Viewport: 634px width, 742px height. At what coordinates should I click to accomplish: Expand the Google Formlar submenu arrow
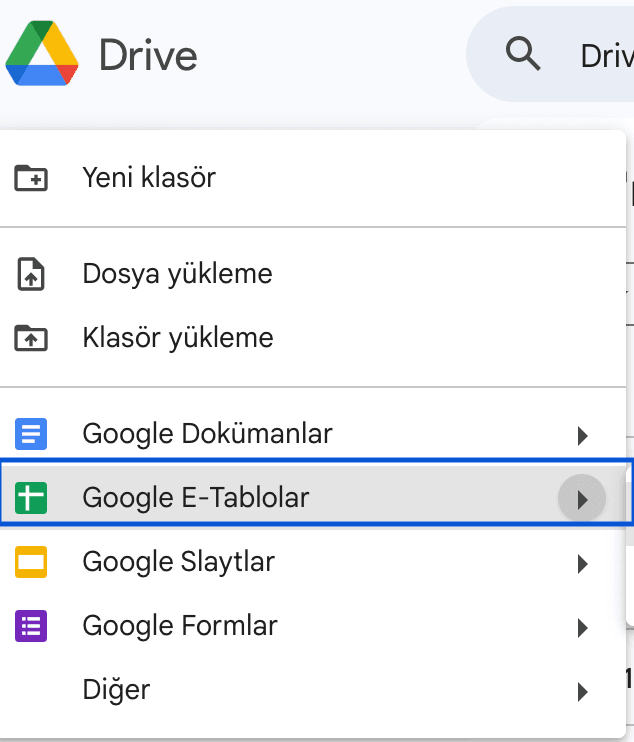point(582,627)
